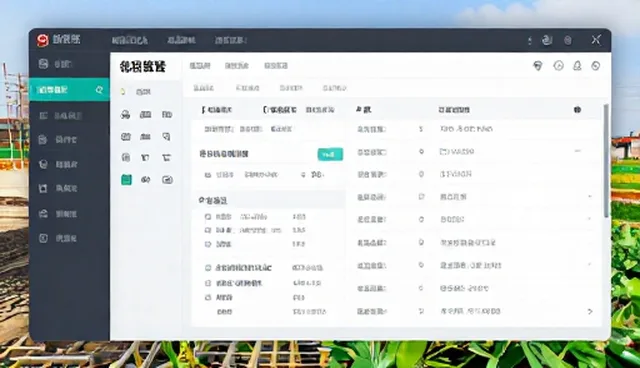Click the first icon in the third grid row
The image size is (640, 368).
pos(126,157)
